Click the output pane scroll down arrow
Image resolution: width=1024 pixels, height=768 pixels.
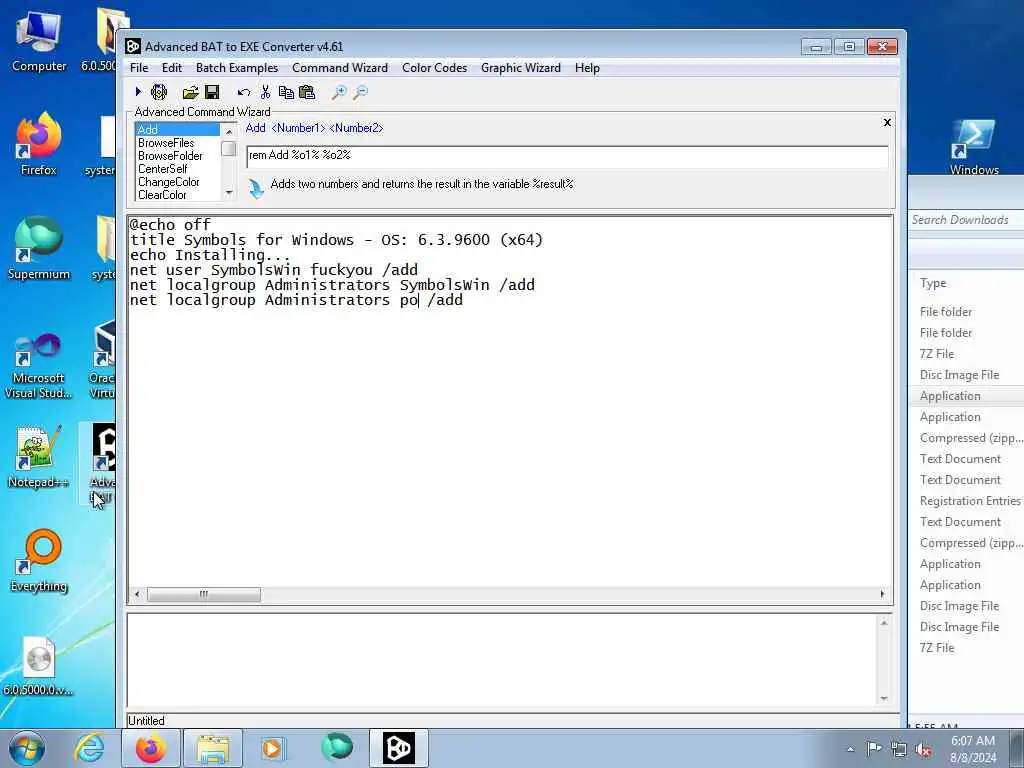click(884, 698)
